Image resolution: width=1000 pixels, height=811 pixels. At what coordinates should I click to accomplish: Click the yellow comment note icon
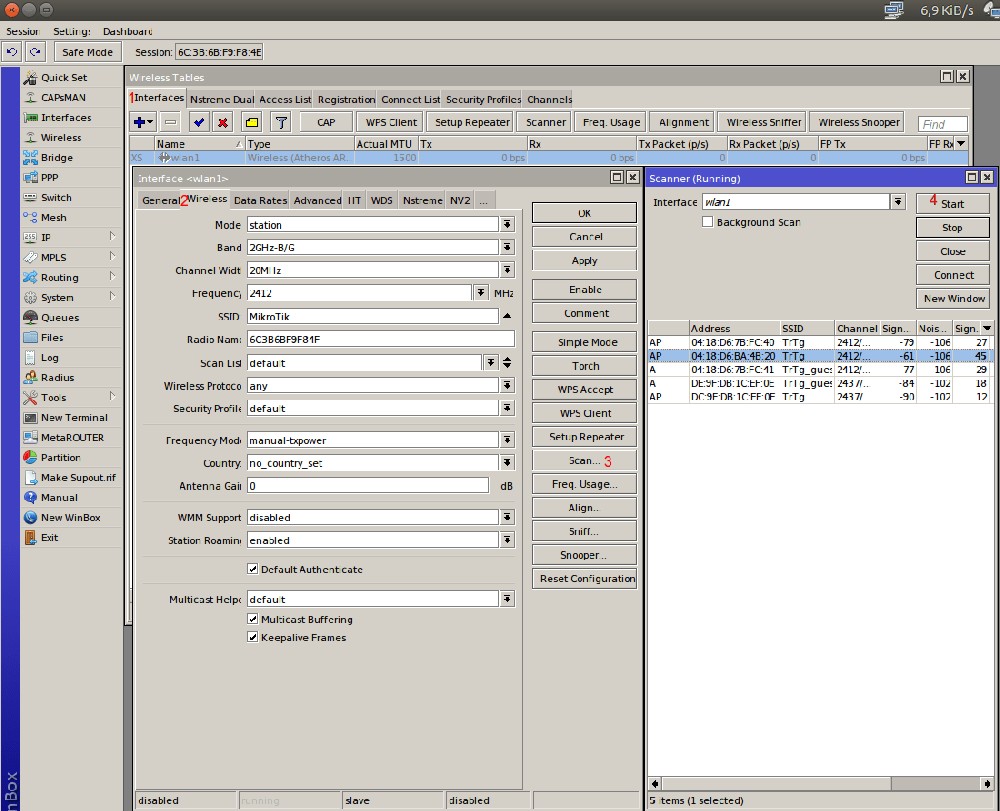[252, 122]
